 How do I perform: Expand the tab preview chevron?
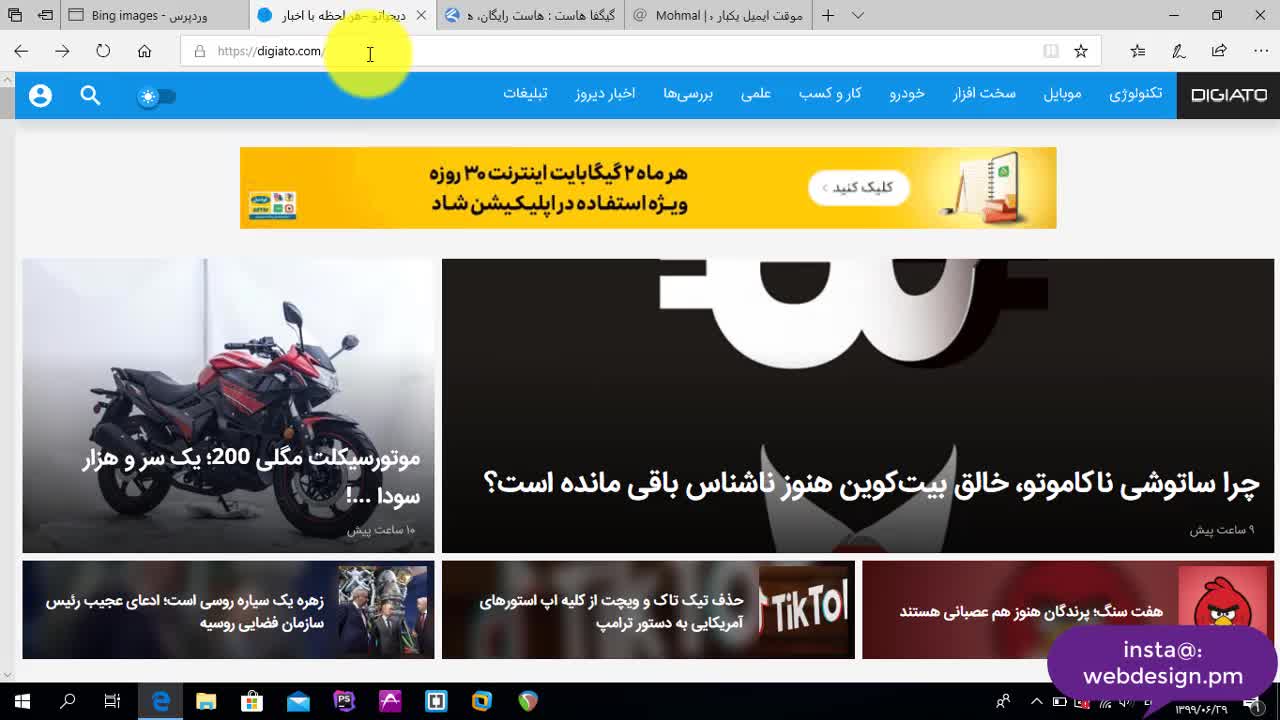[857, 15]
